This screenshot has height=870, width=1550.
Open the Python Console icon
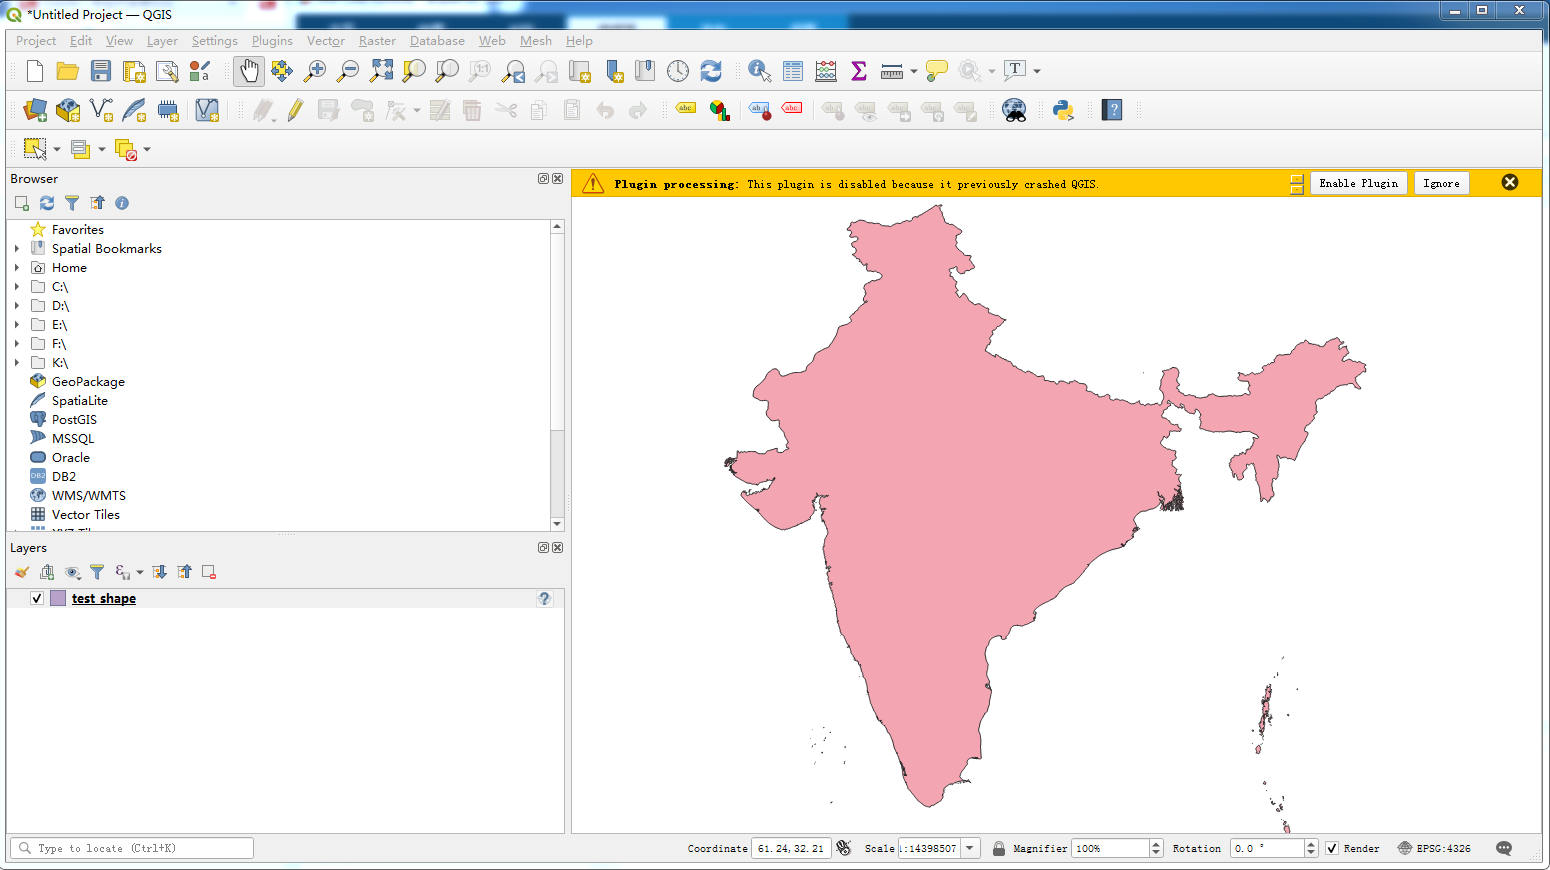click(x=1062, y=110)
